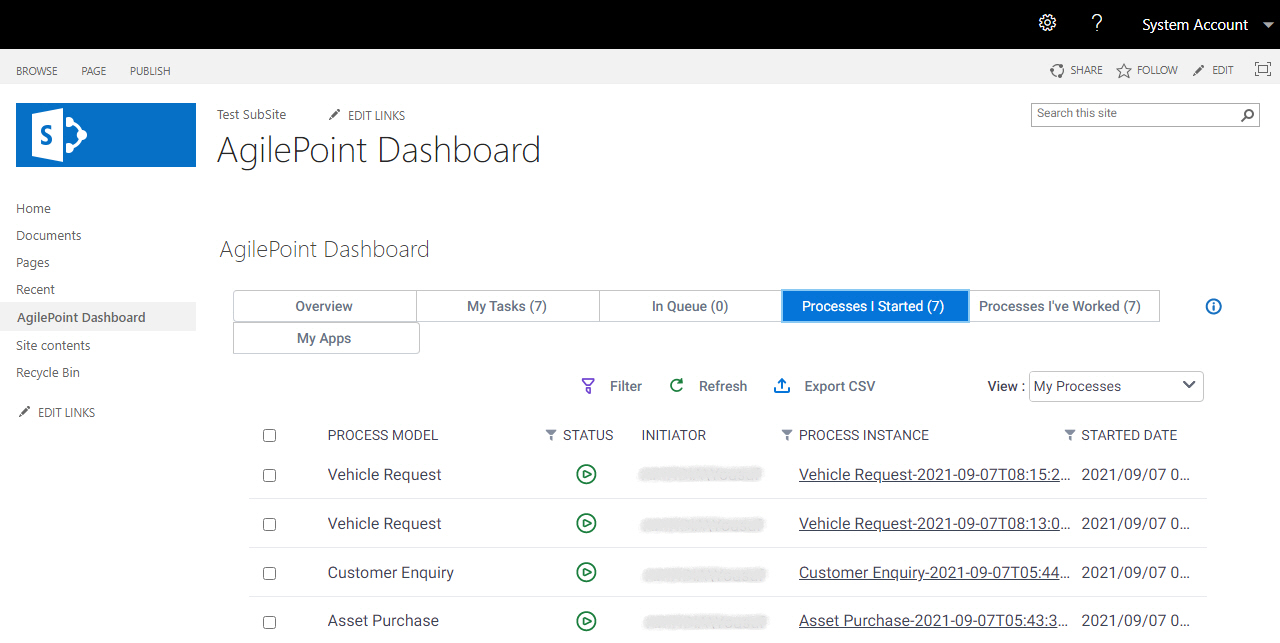1280x643 pixels.
Task: Click the Export CSV button label
Action: click(840, 386)
